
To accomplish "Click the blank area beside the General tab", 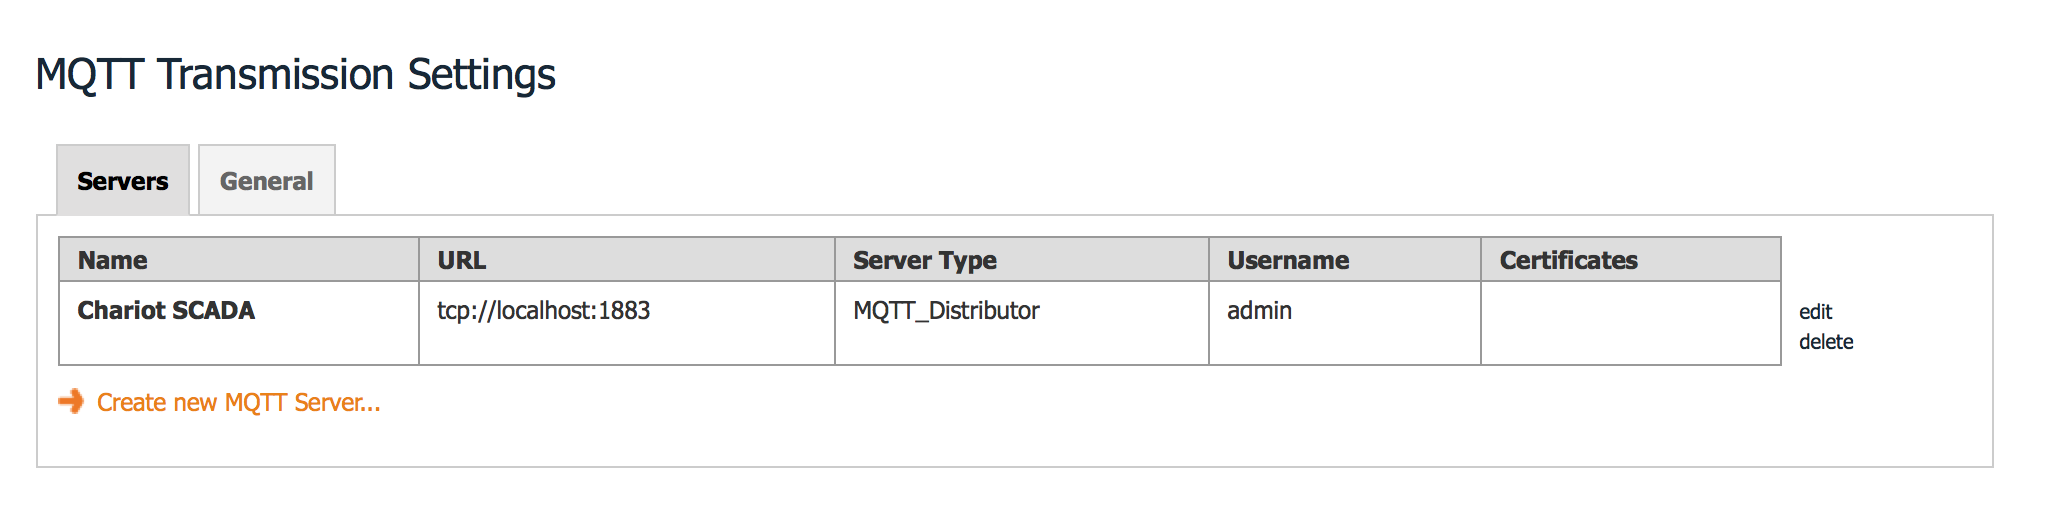I will point(1160,180).
